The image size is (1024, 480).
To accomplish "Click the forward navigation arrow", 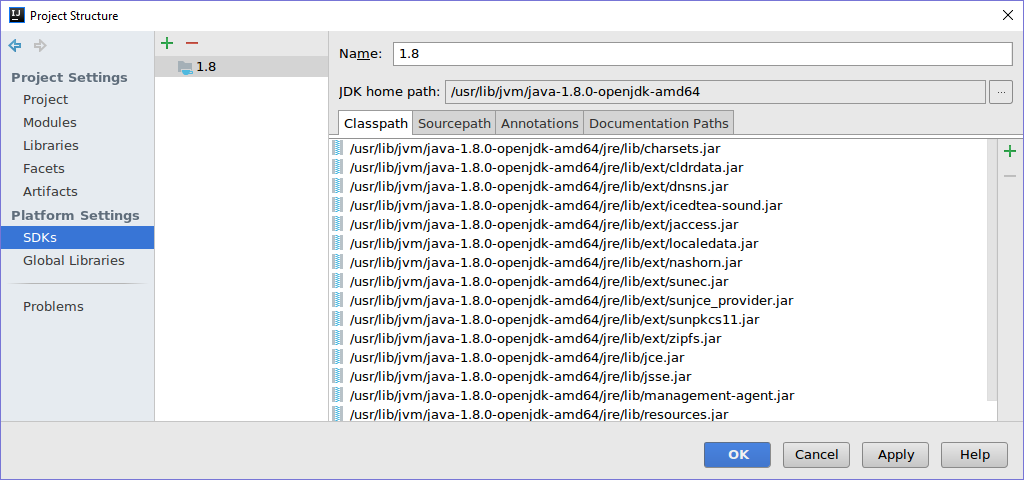I will click(40, 45).
